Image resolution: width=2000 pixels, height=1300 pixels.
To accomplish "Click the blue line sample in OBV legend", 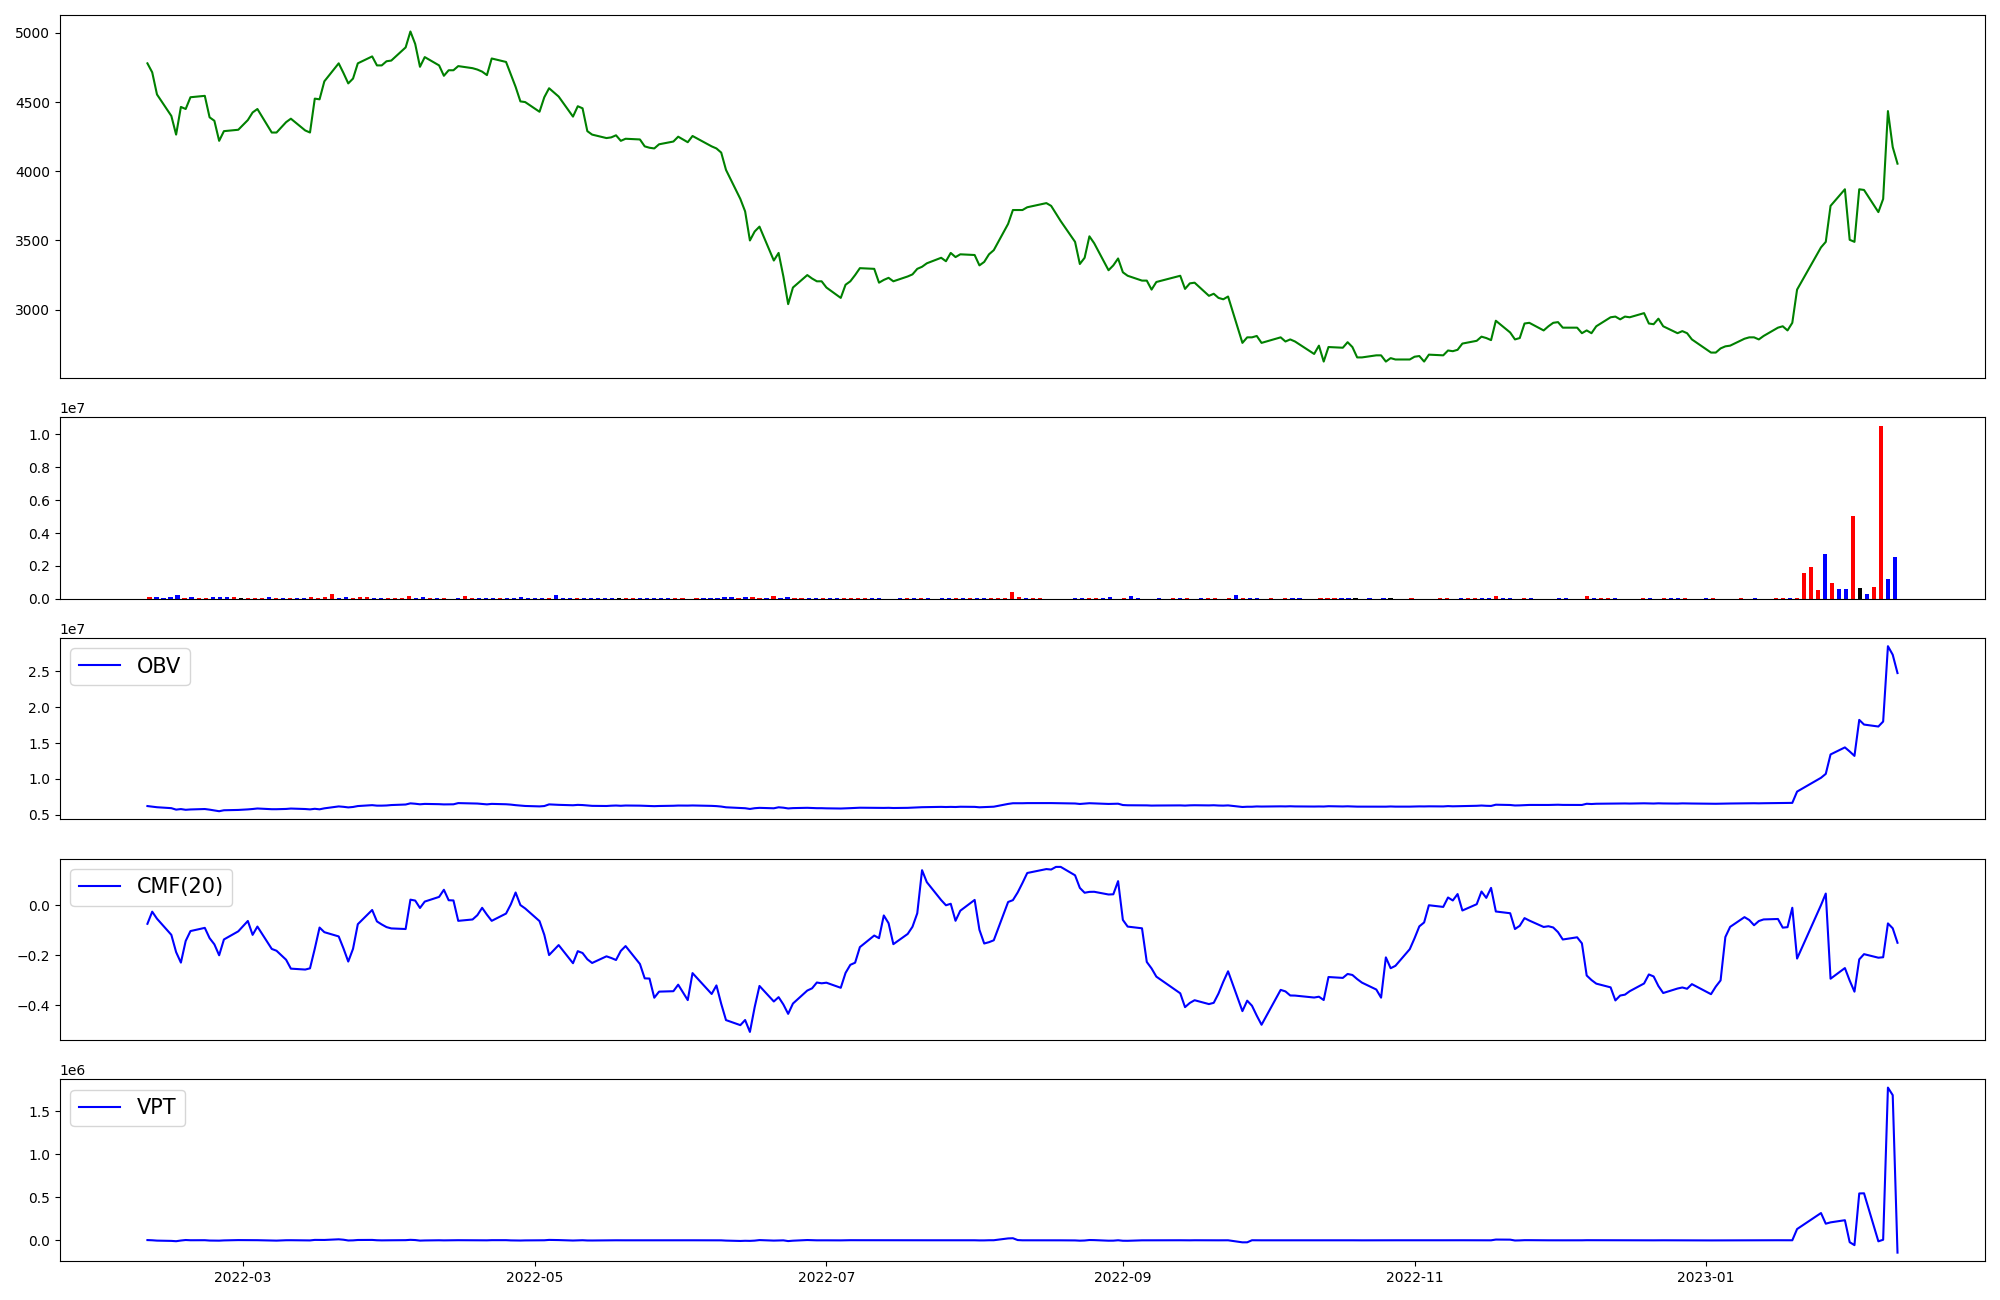I will click(99, 666).
